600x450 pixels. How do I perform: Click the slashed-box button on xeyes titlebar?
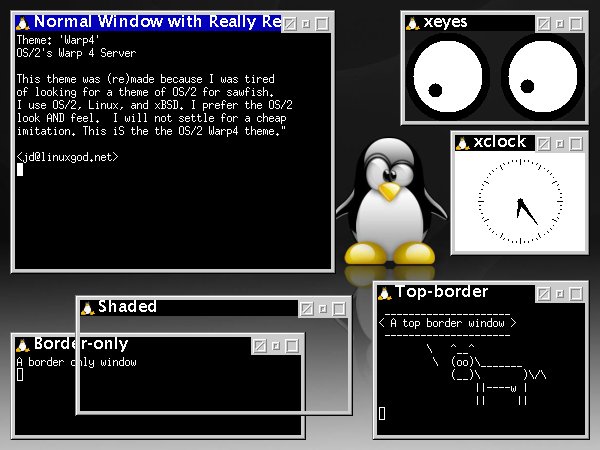click(544, 24)
